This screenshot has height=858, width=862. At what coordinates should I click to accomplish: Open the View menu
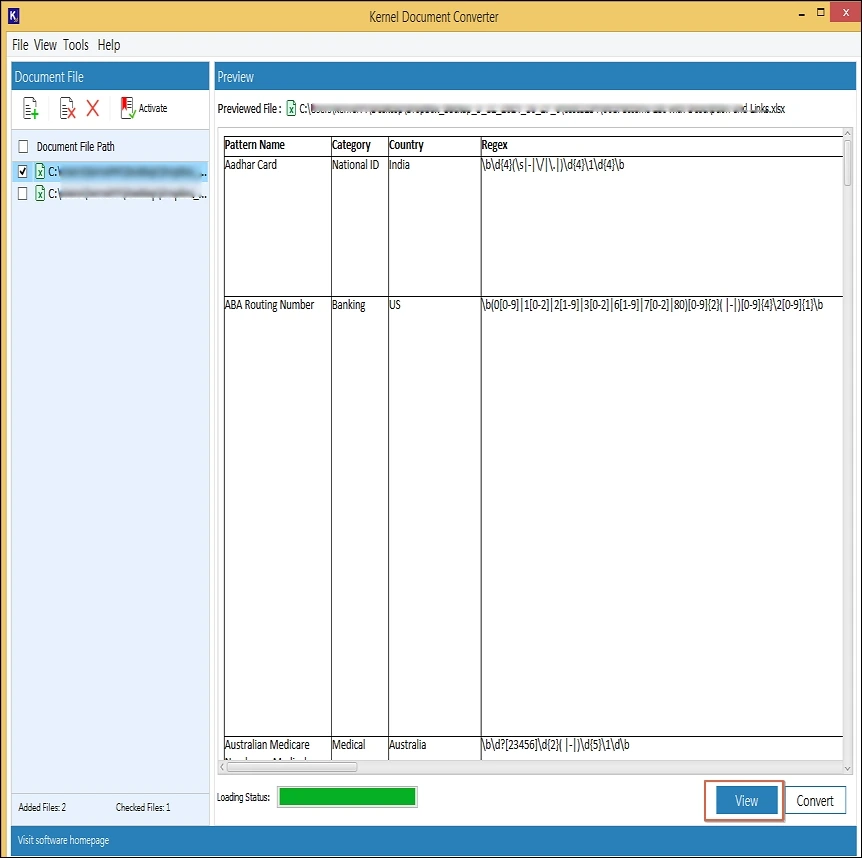[x=45, y=45]
